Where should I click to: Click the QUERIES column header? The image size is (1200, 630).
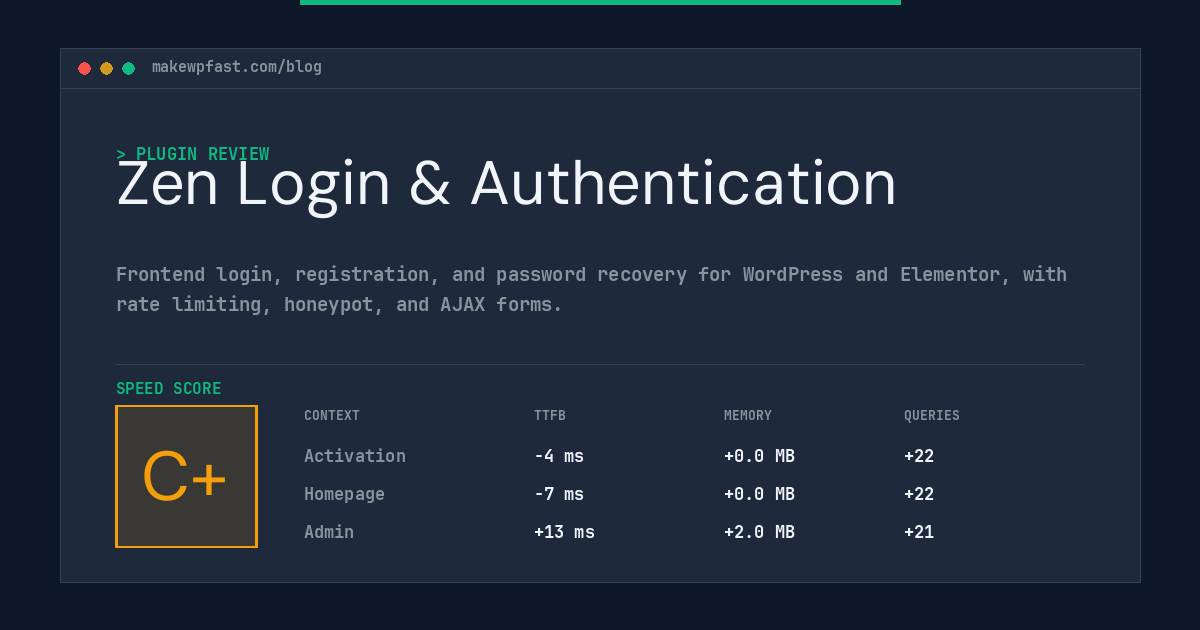pos(932,416)
